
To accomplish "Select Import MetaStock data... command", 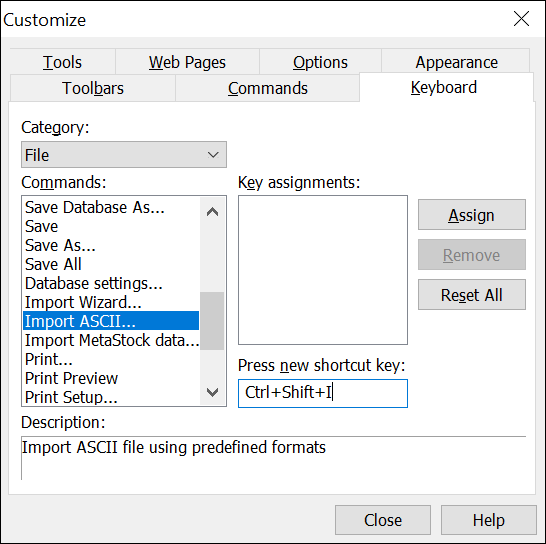I will click(111, 340).
